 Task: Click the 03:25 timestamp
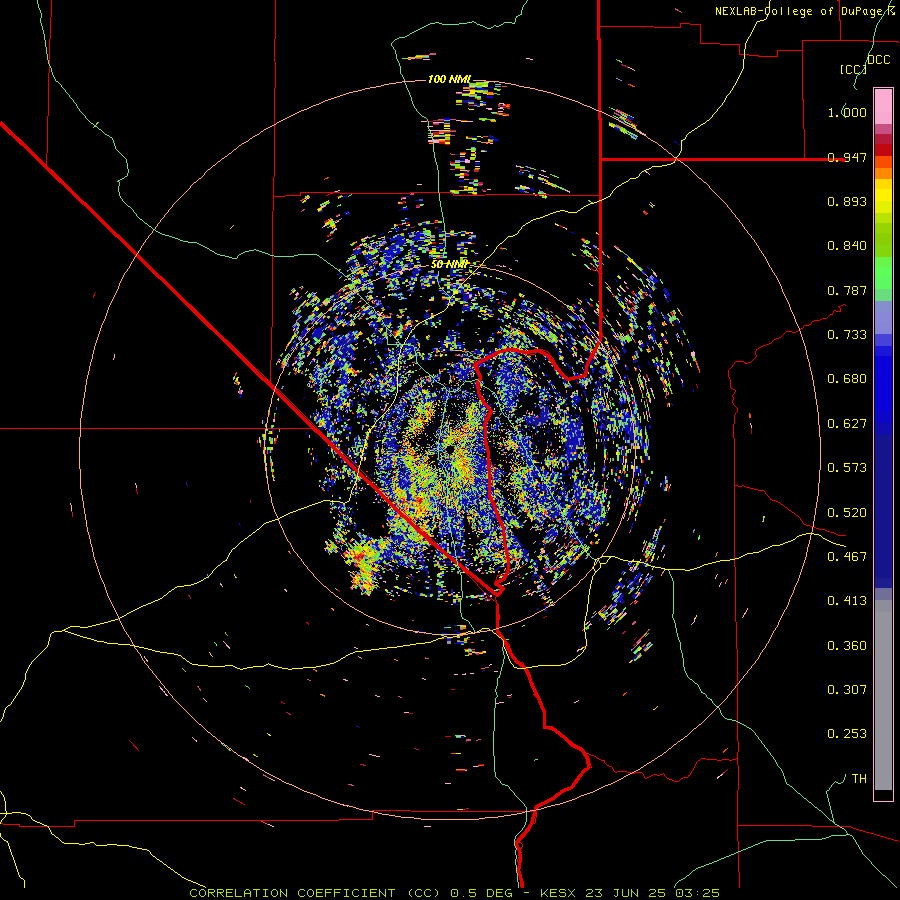point(696,893)
